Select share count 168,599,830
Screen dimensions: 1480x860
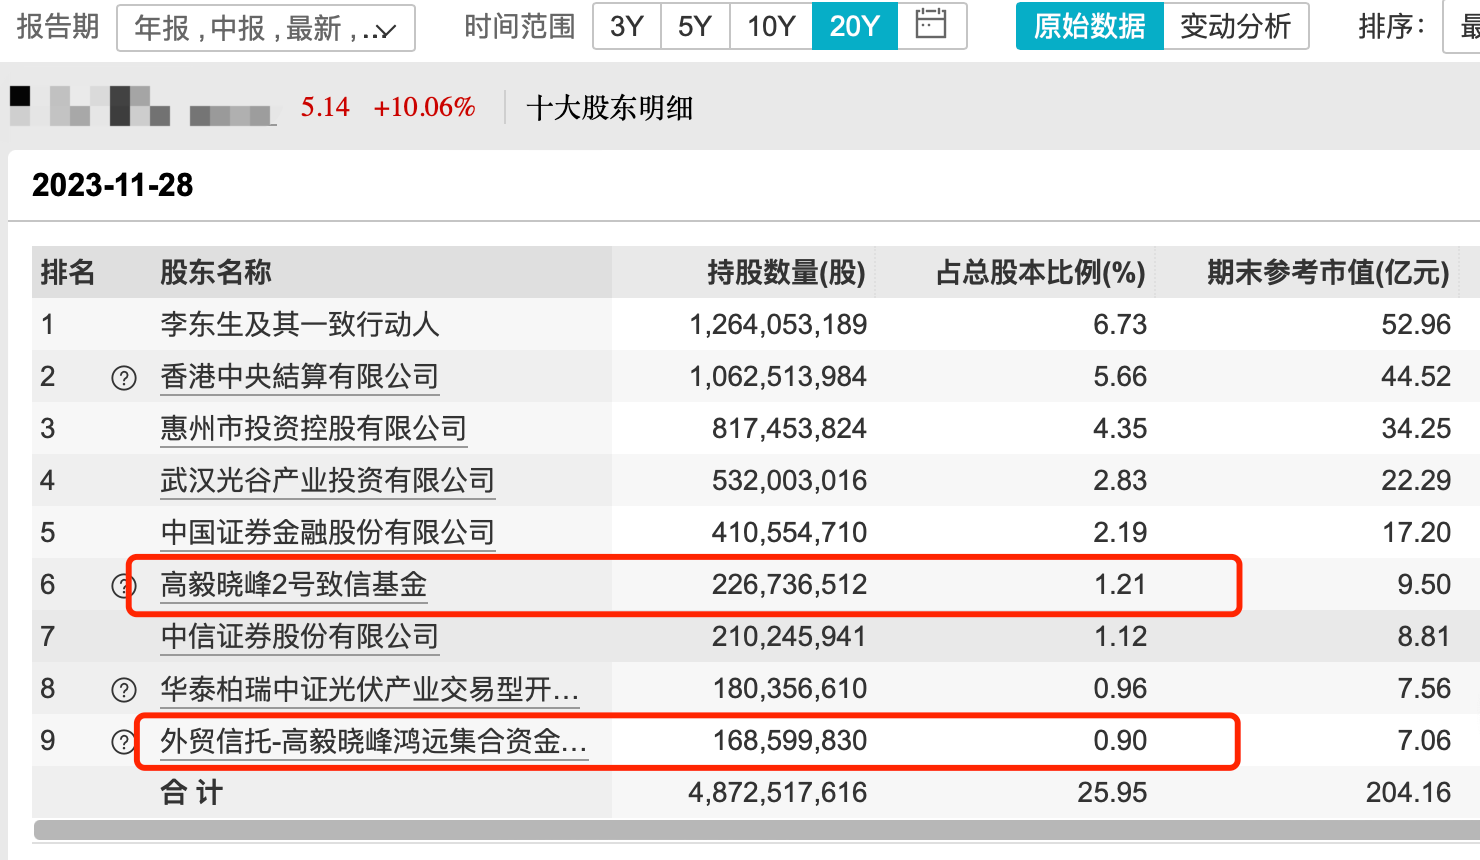click(790, 740)
